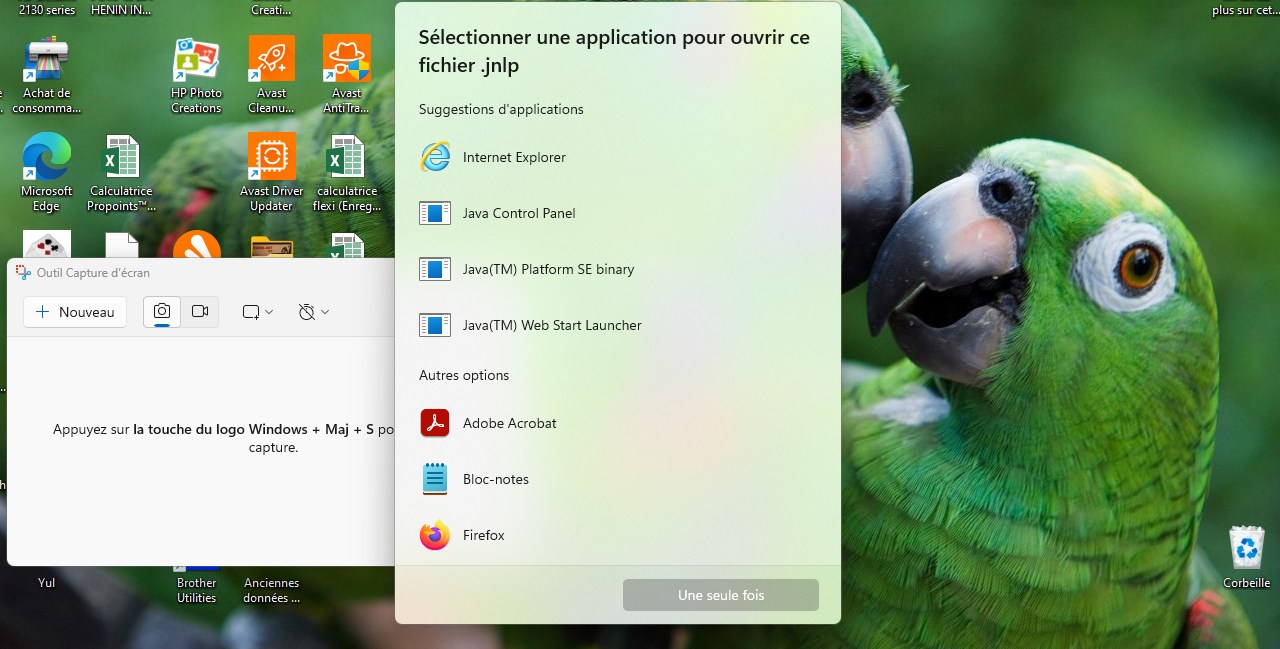
Task: Click the Outil Capture d'écran title bar
Action: (x=200, y=272)
